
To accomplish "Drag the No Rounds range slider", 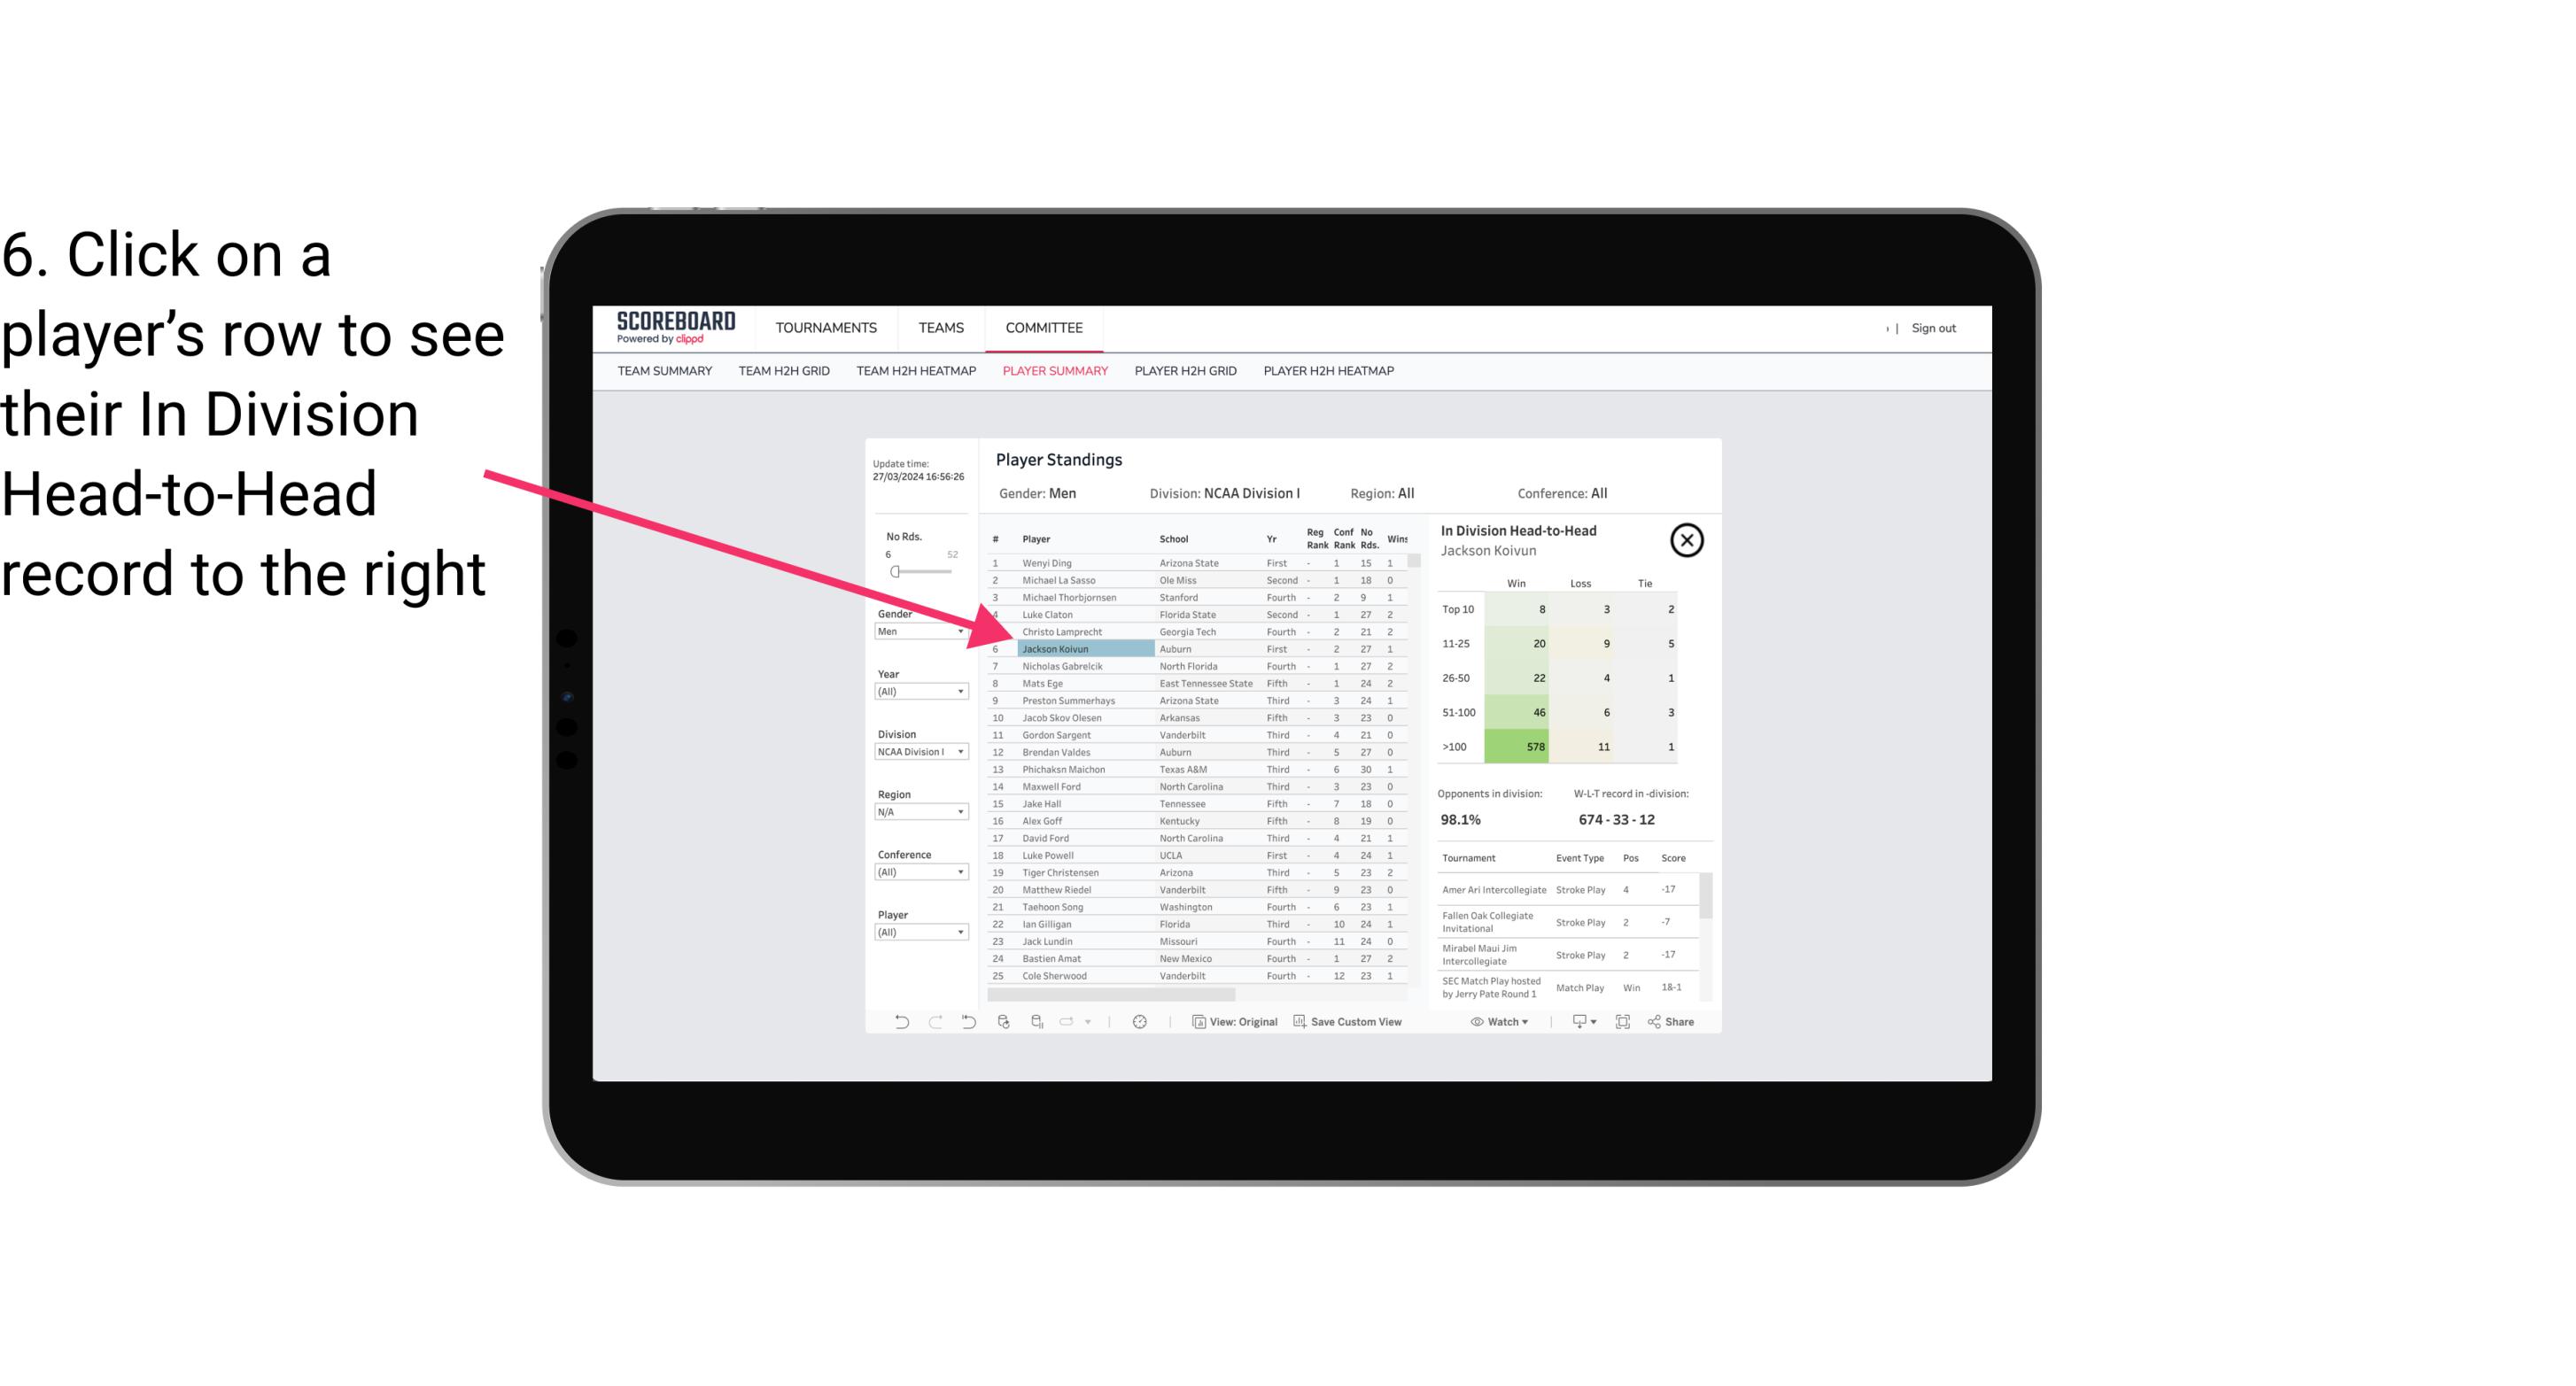I will click(x=896, y=572).
